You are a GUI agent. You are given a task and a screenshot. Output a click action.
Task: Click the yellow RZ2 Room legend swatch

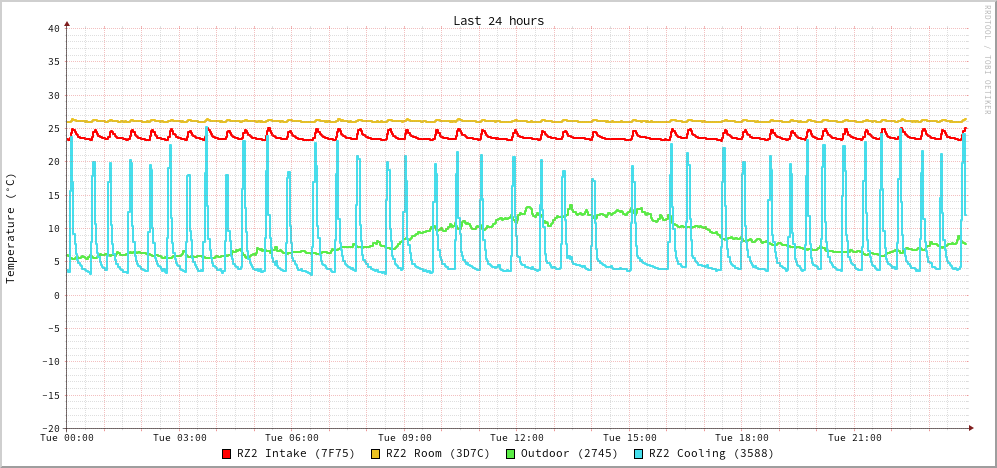point(376,454)
